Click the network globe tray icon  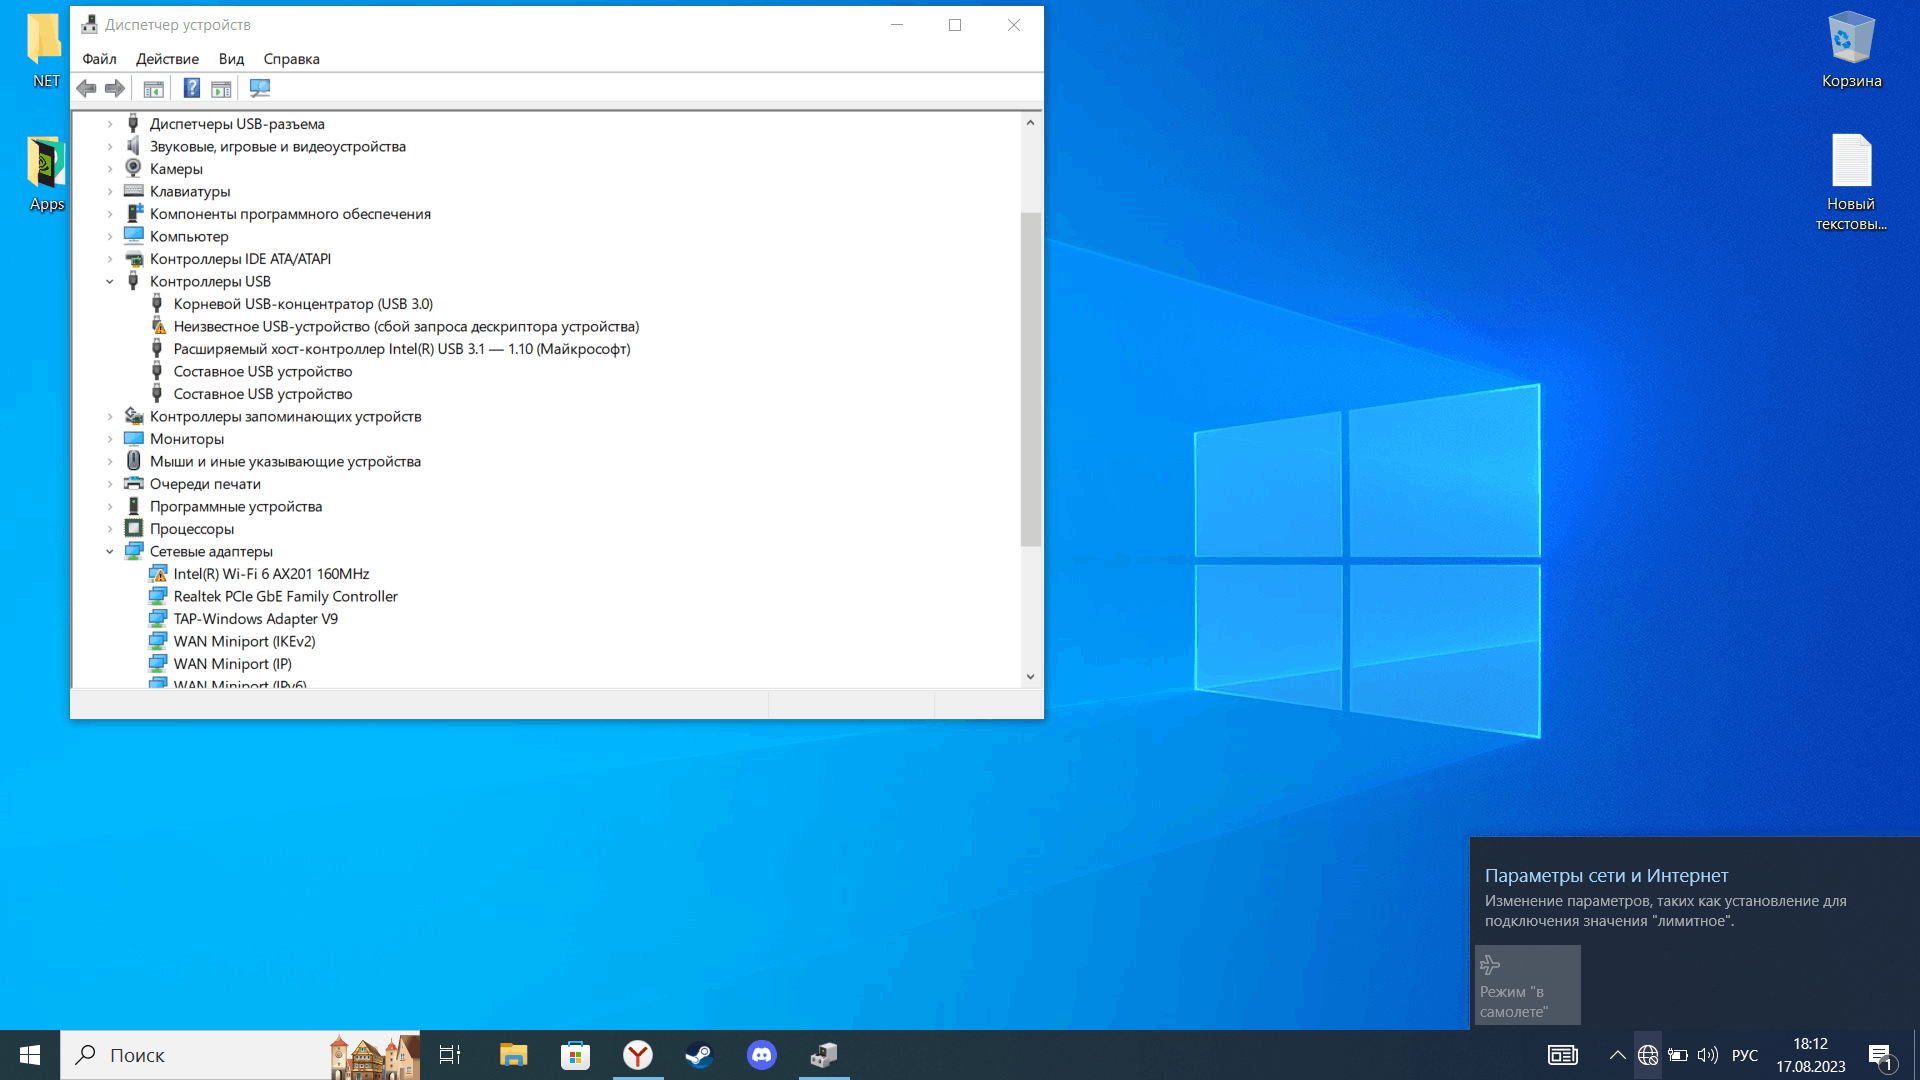tap(1648, 1055)
